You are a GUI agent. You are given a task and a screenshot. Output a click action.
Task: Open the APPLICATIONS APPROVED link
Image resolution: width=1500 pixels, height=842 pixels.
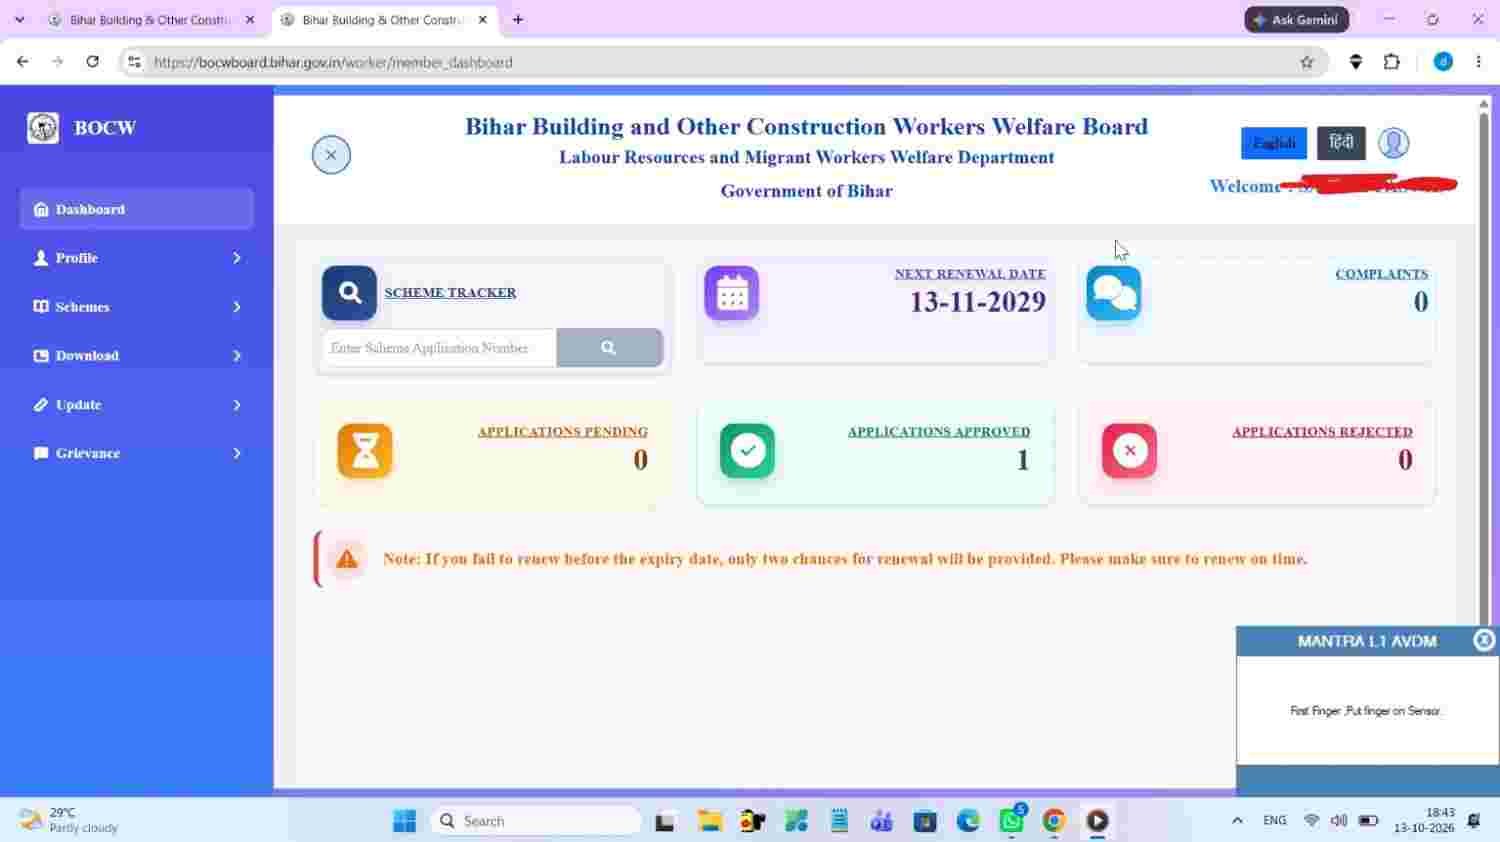pos(939,432)
